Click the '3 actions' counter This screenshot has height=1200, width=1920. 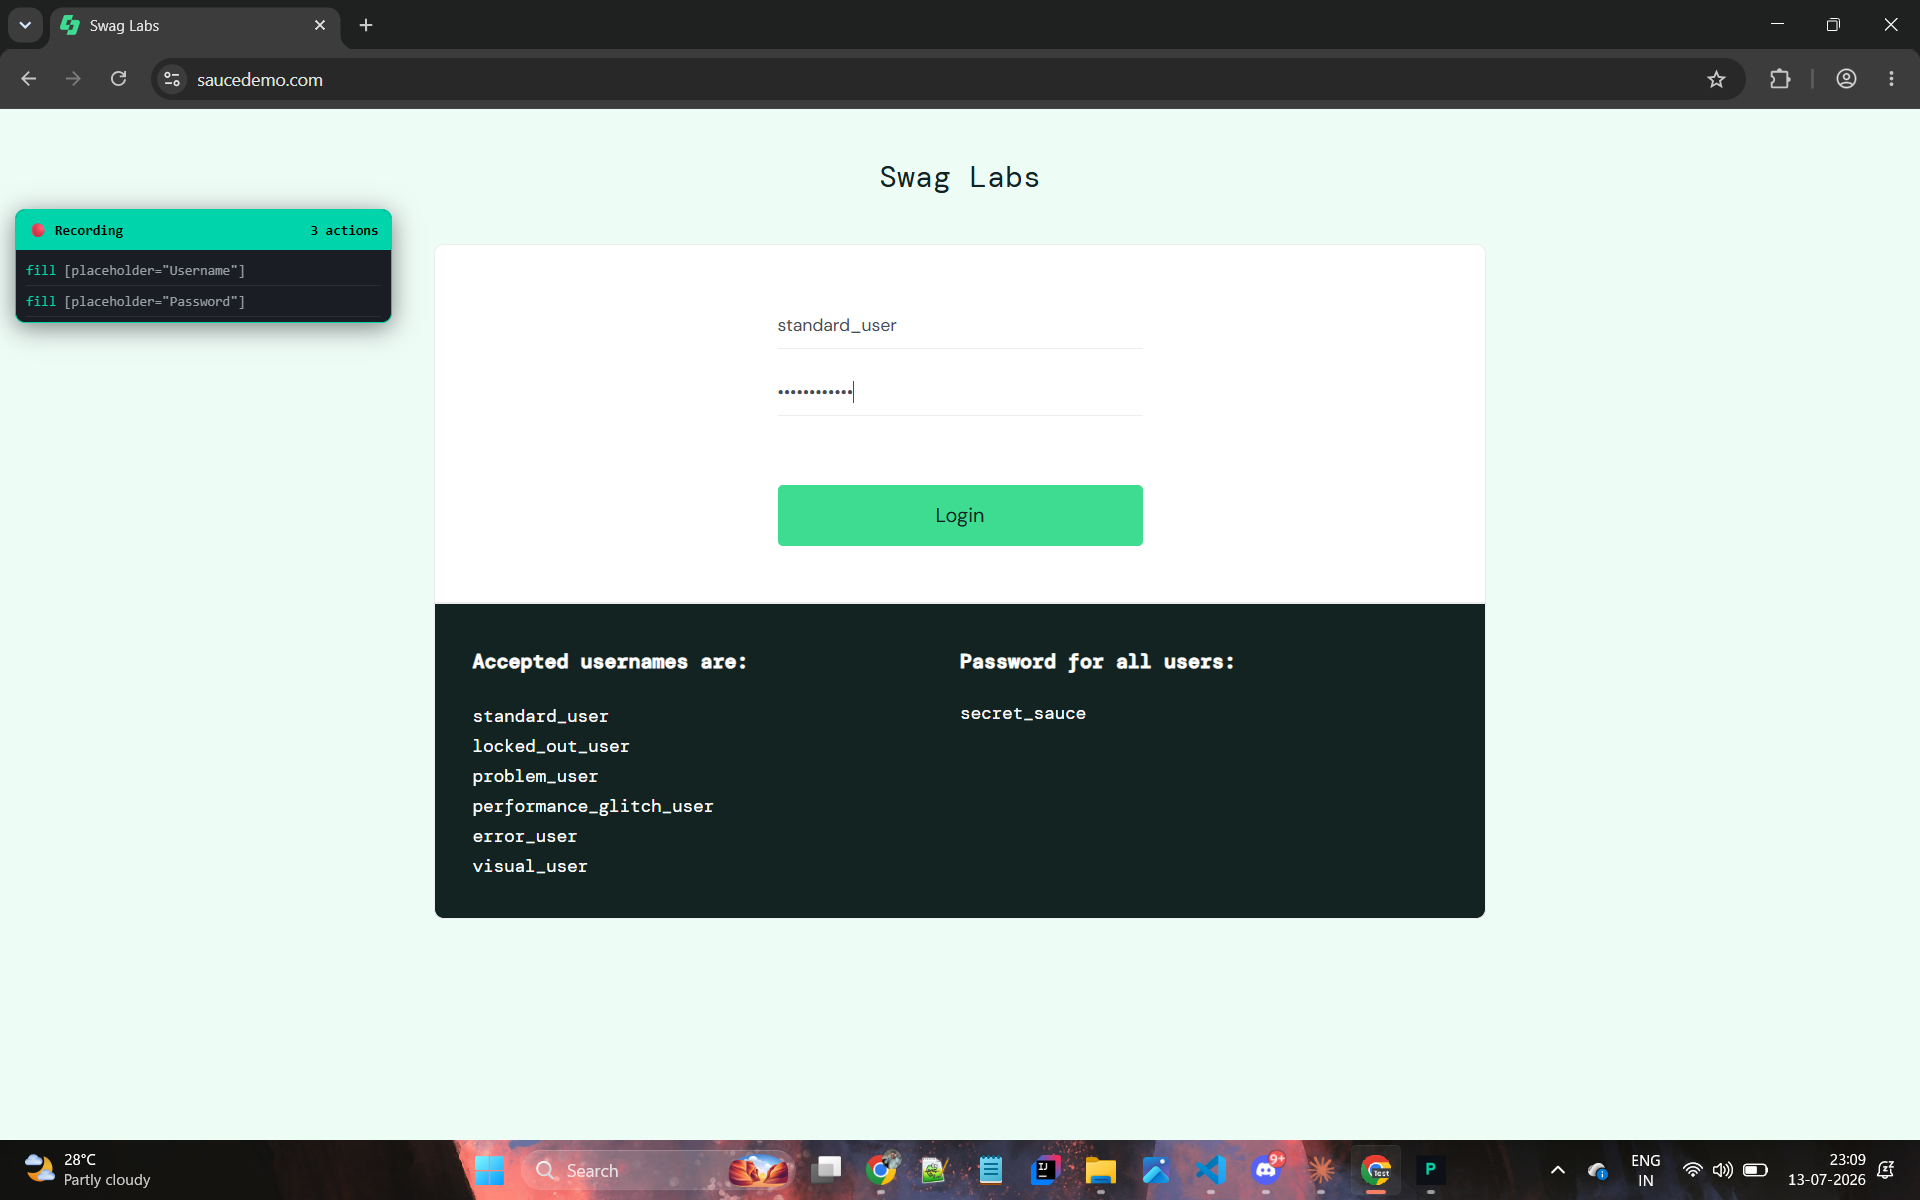(x=344, y=230)
